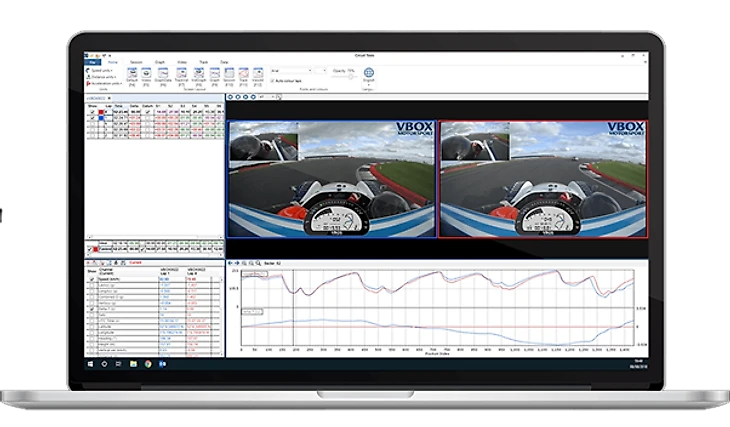Image resolution: width=730 pixels, height=427 pixels.
Task: Click the lap table horizontal scrollbar
Action: point(155,237)
